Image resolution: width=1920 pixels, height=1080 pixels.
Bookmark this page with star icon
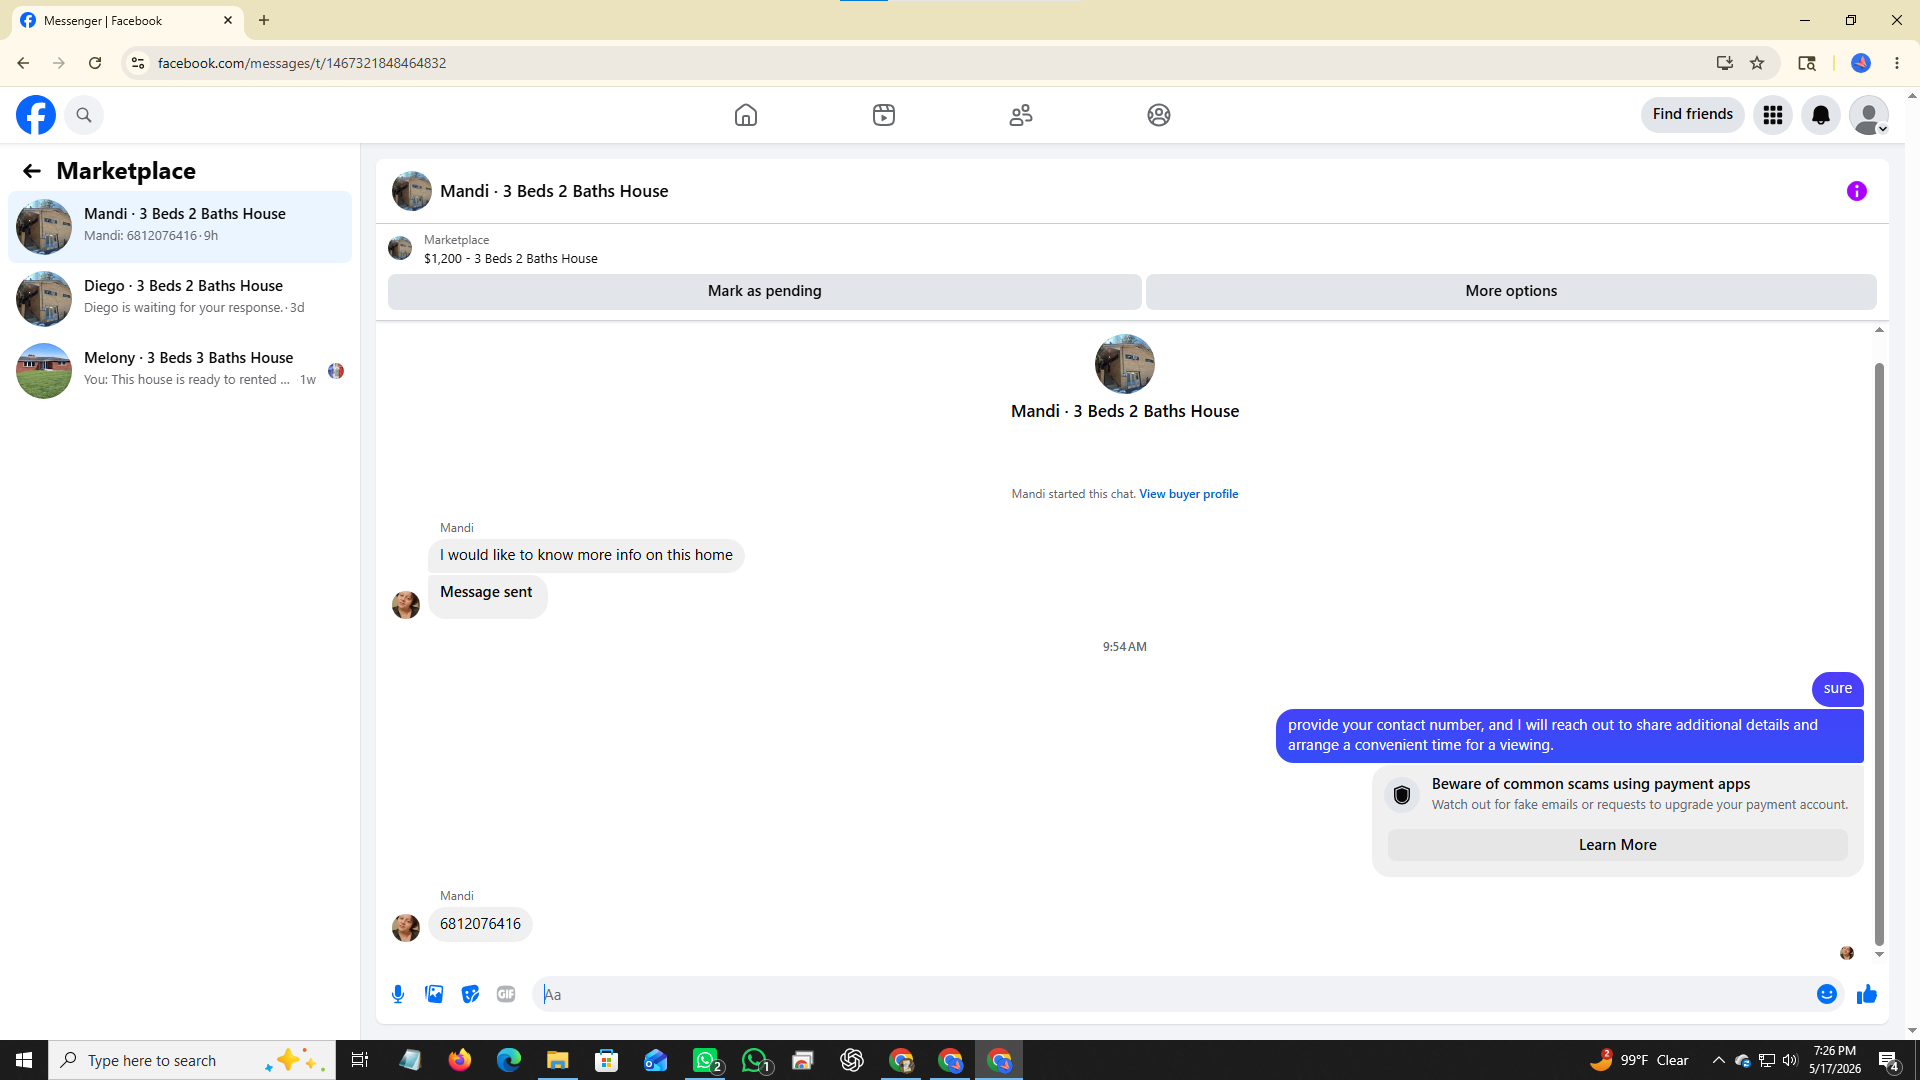[1757, 63]
